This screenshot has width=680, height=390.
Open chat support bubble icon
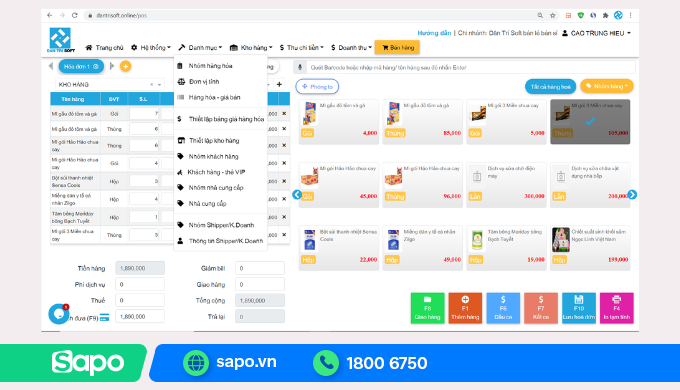(x=59, y=314)
